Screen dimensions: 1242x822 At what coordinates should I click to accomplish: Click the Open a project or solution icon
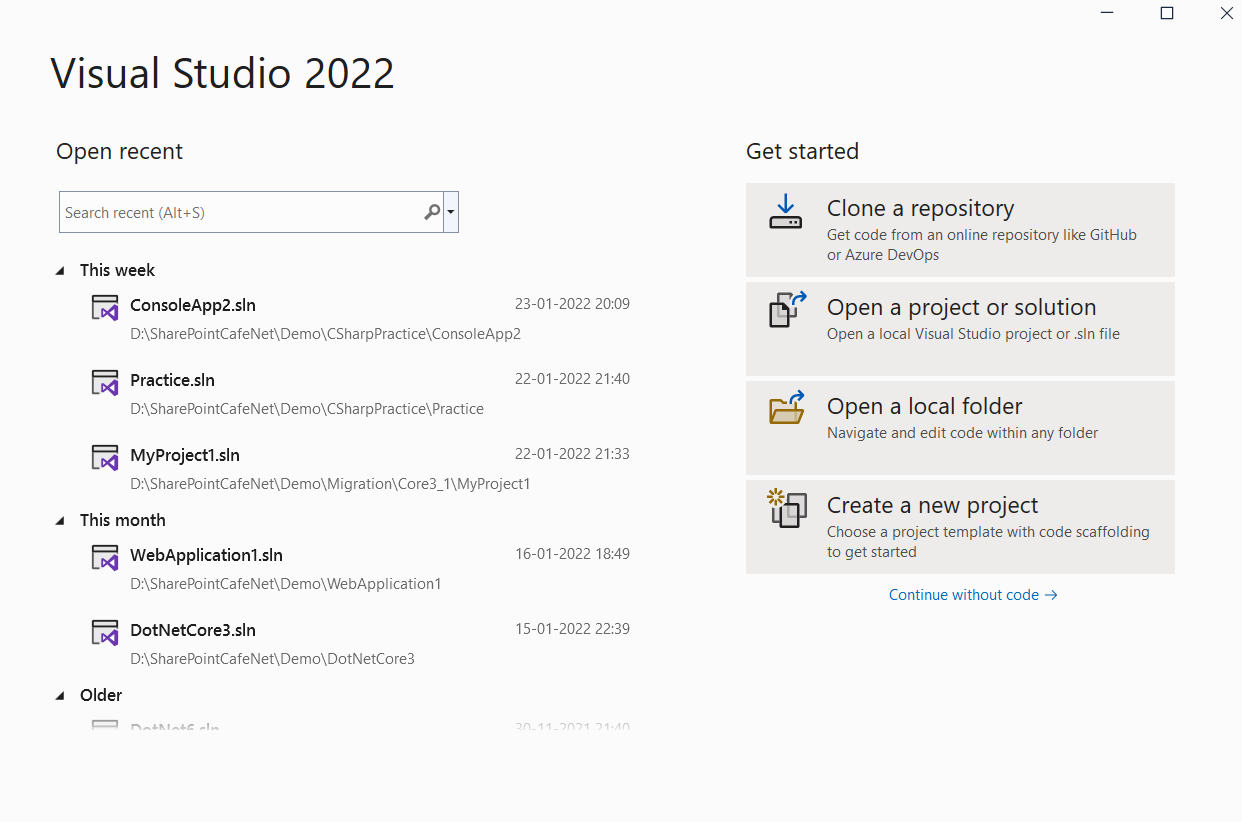pyautogui.click(x=787, y=309)
